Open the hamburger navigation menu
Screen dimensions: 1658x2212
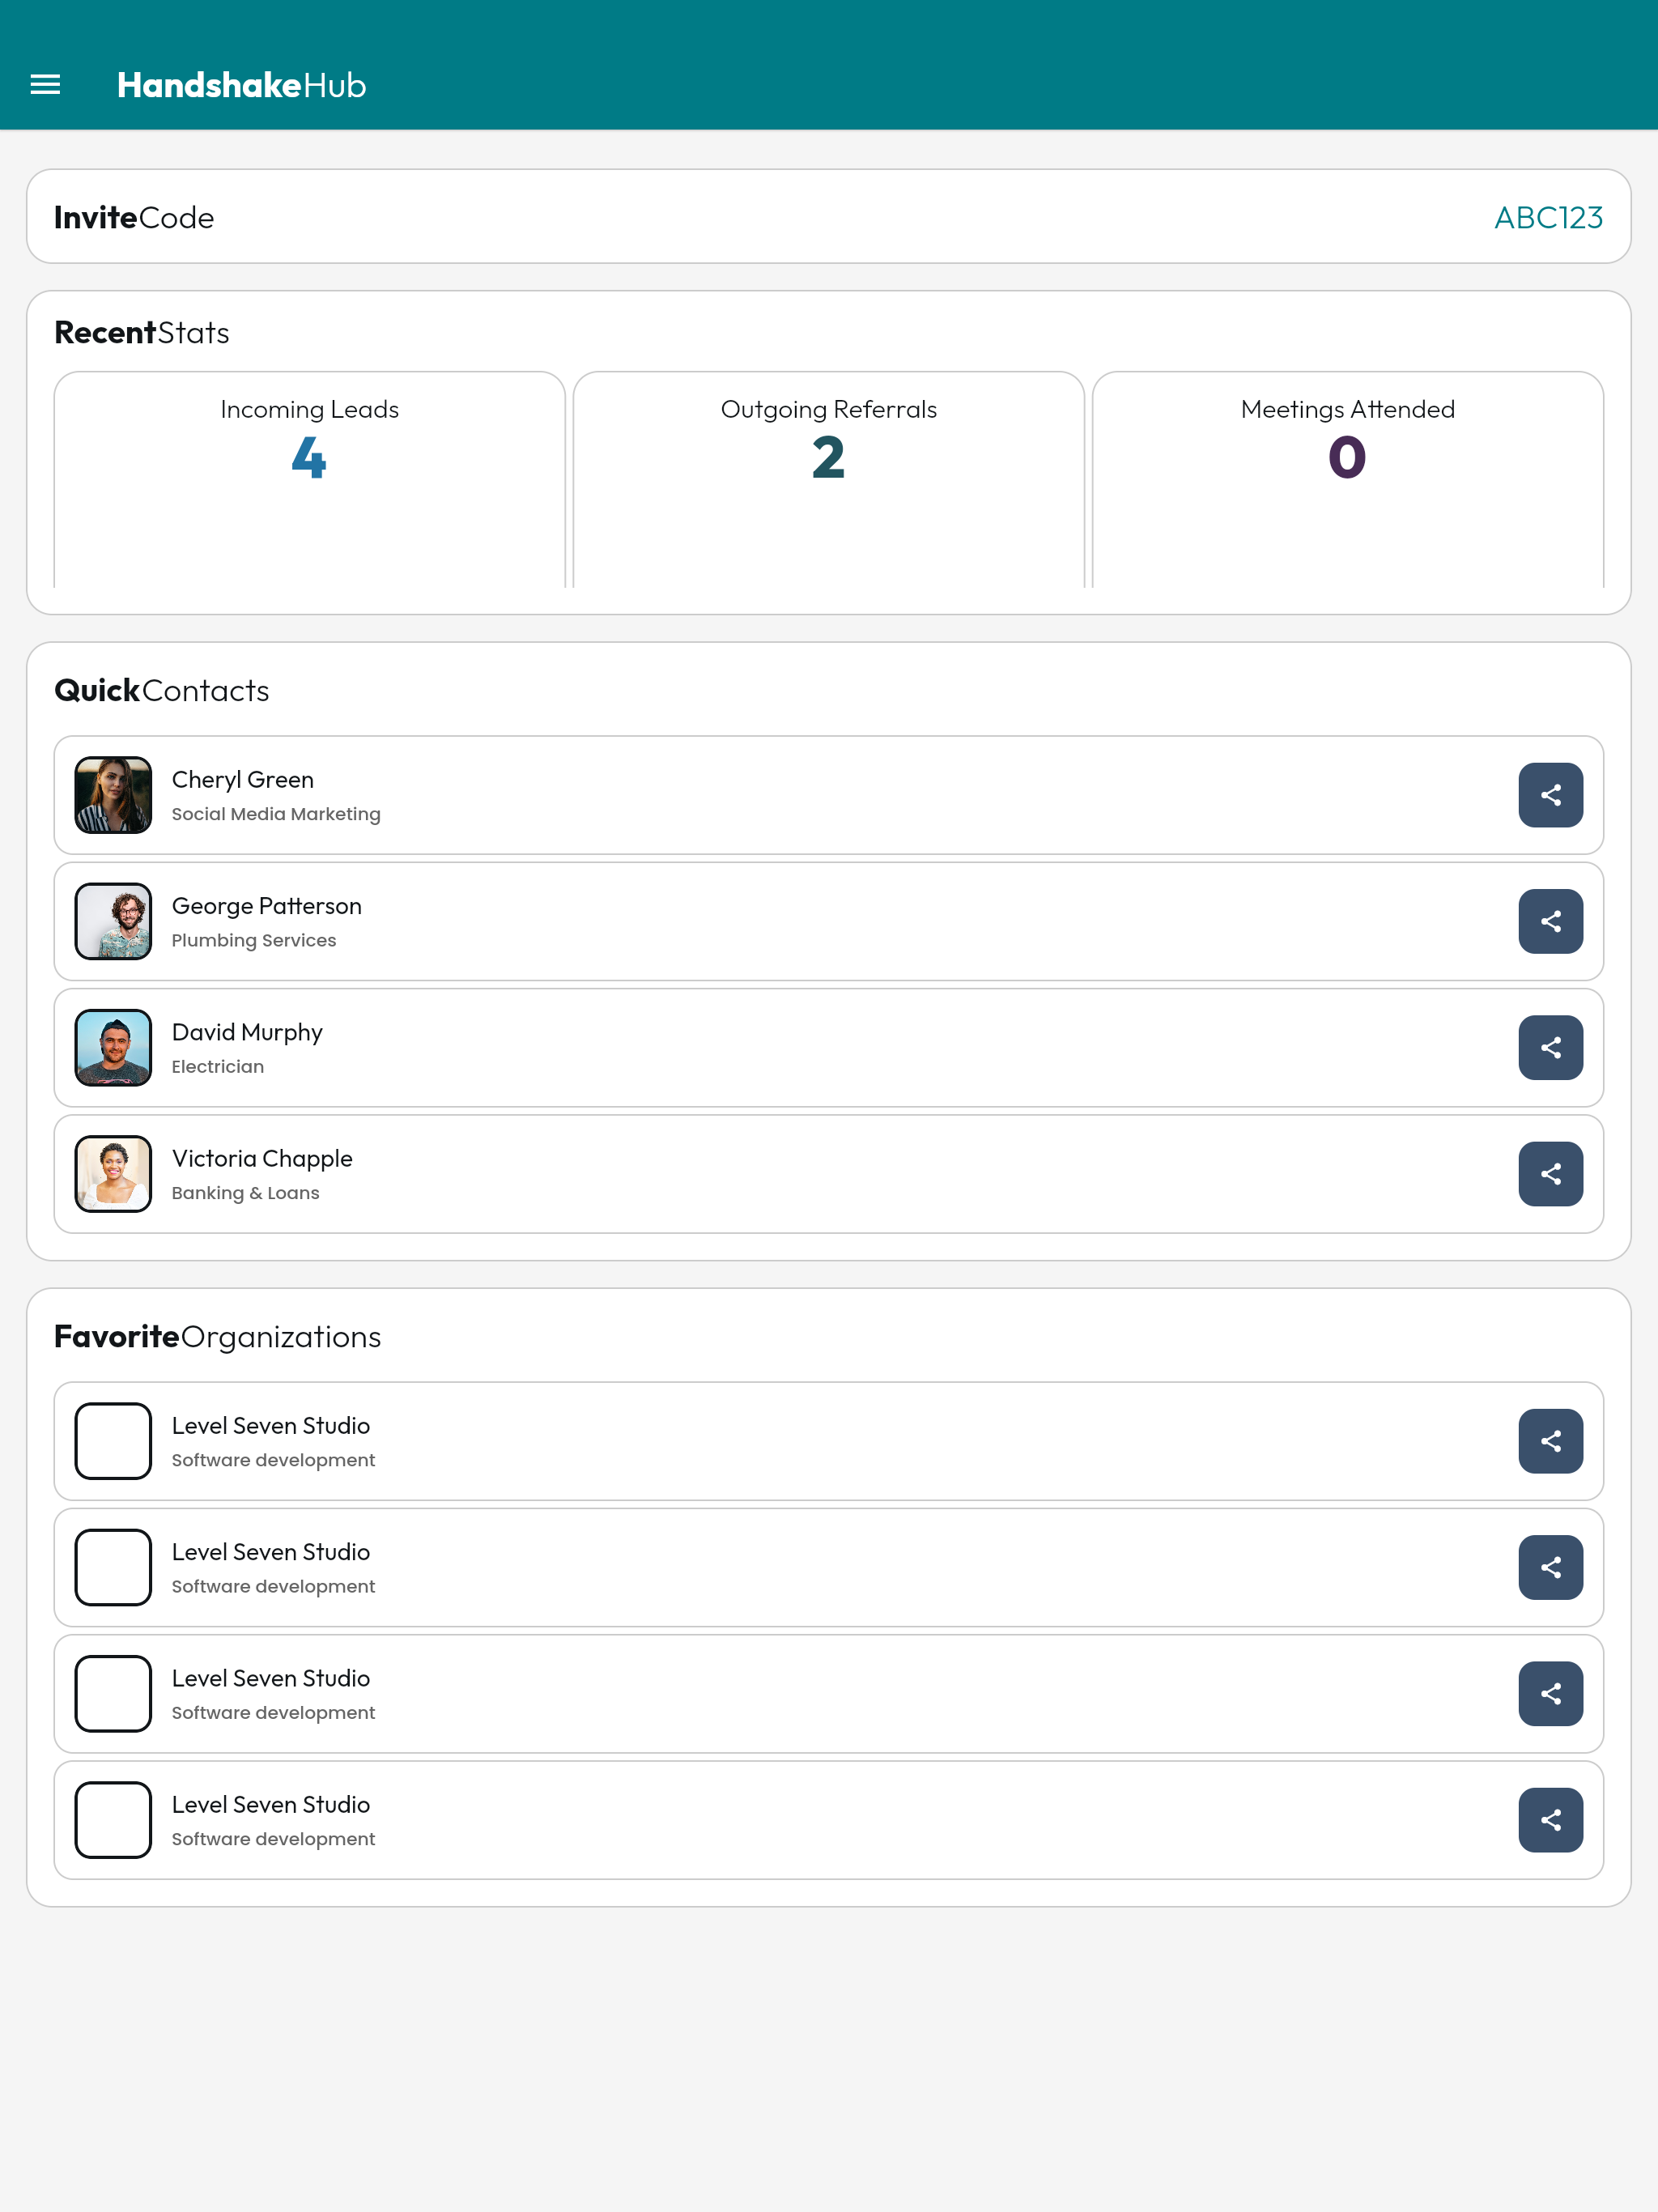pyautogui.click(x=45, y=85)
